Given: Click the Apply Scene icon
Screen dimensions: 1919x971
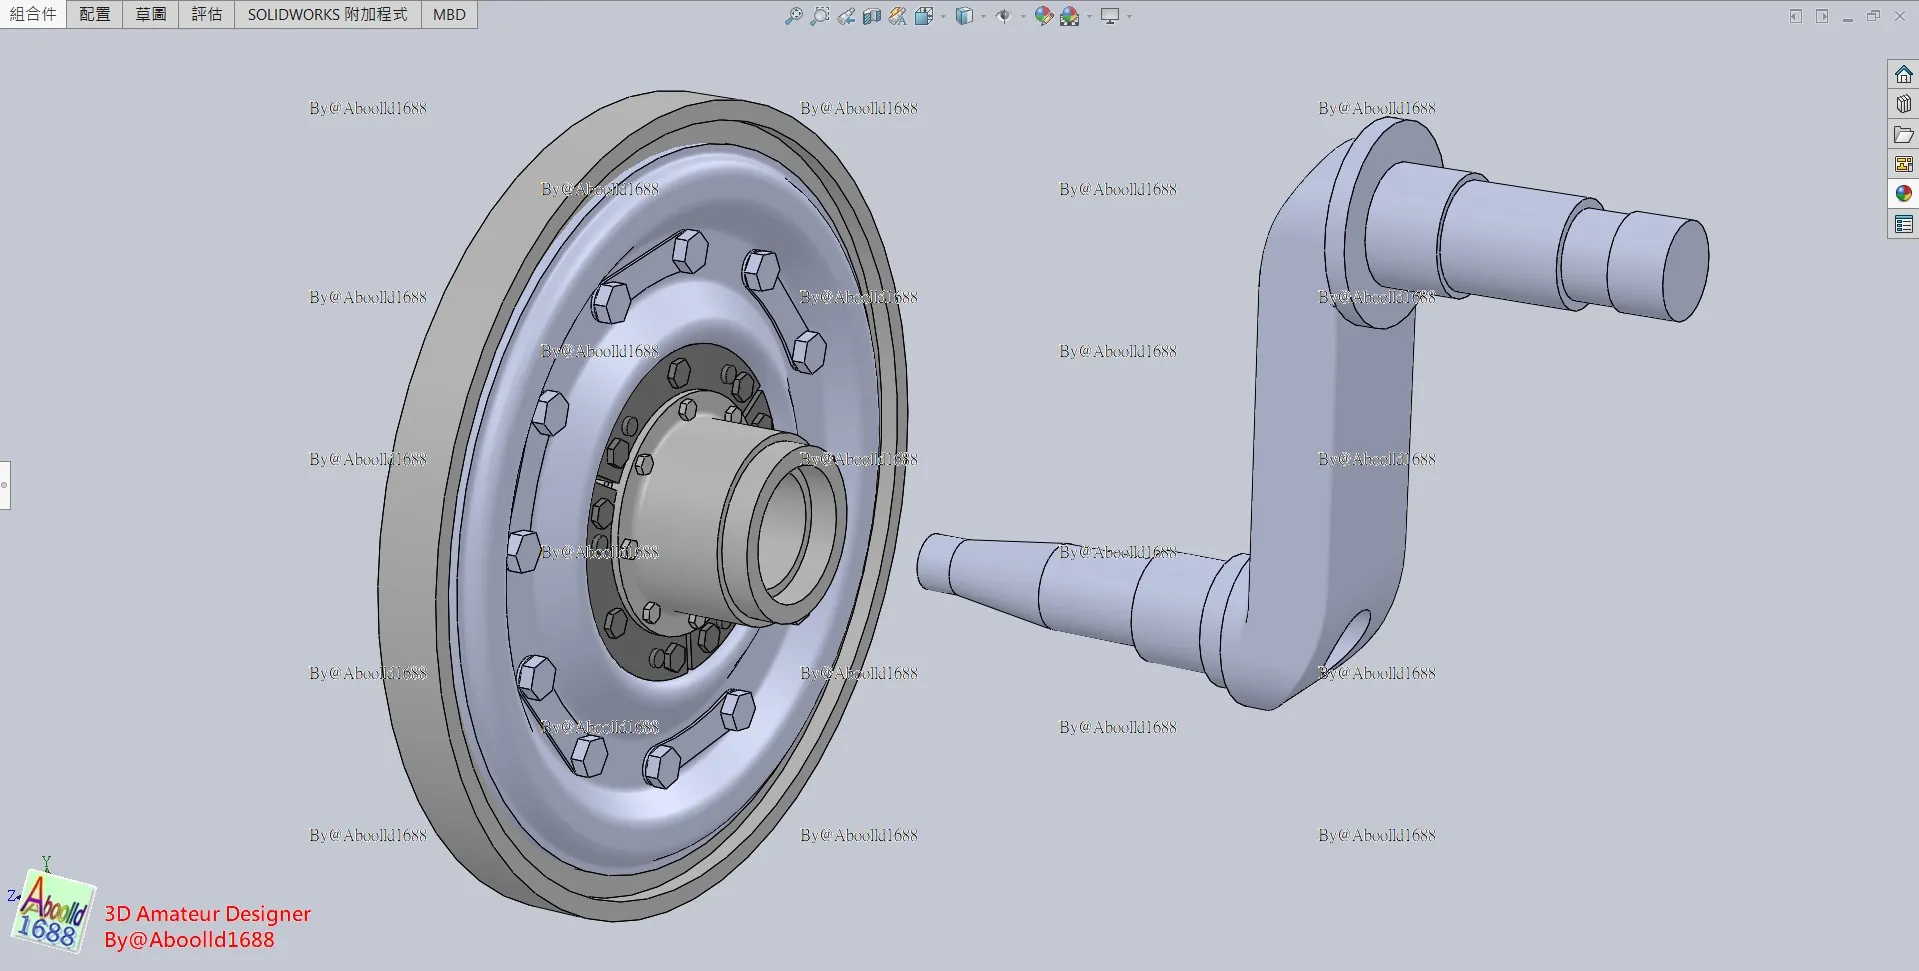Looking at the screenshot, I should (1070, 16).
